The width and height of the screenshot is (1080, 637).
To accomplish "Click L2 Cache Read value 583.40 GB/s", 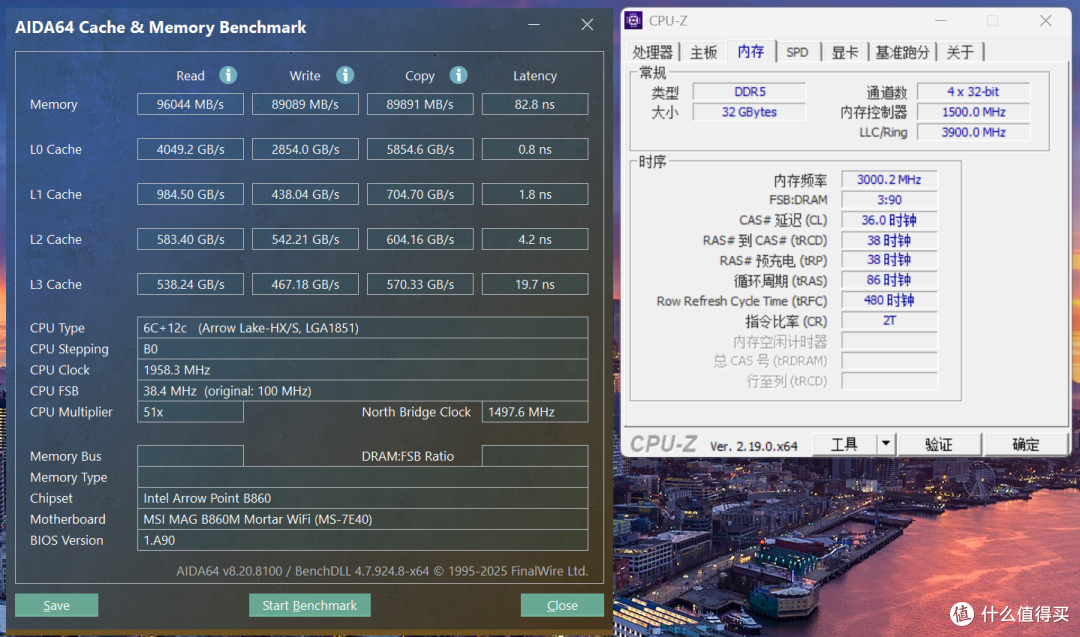I will tap(190, 239).
